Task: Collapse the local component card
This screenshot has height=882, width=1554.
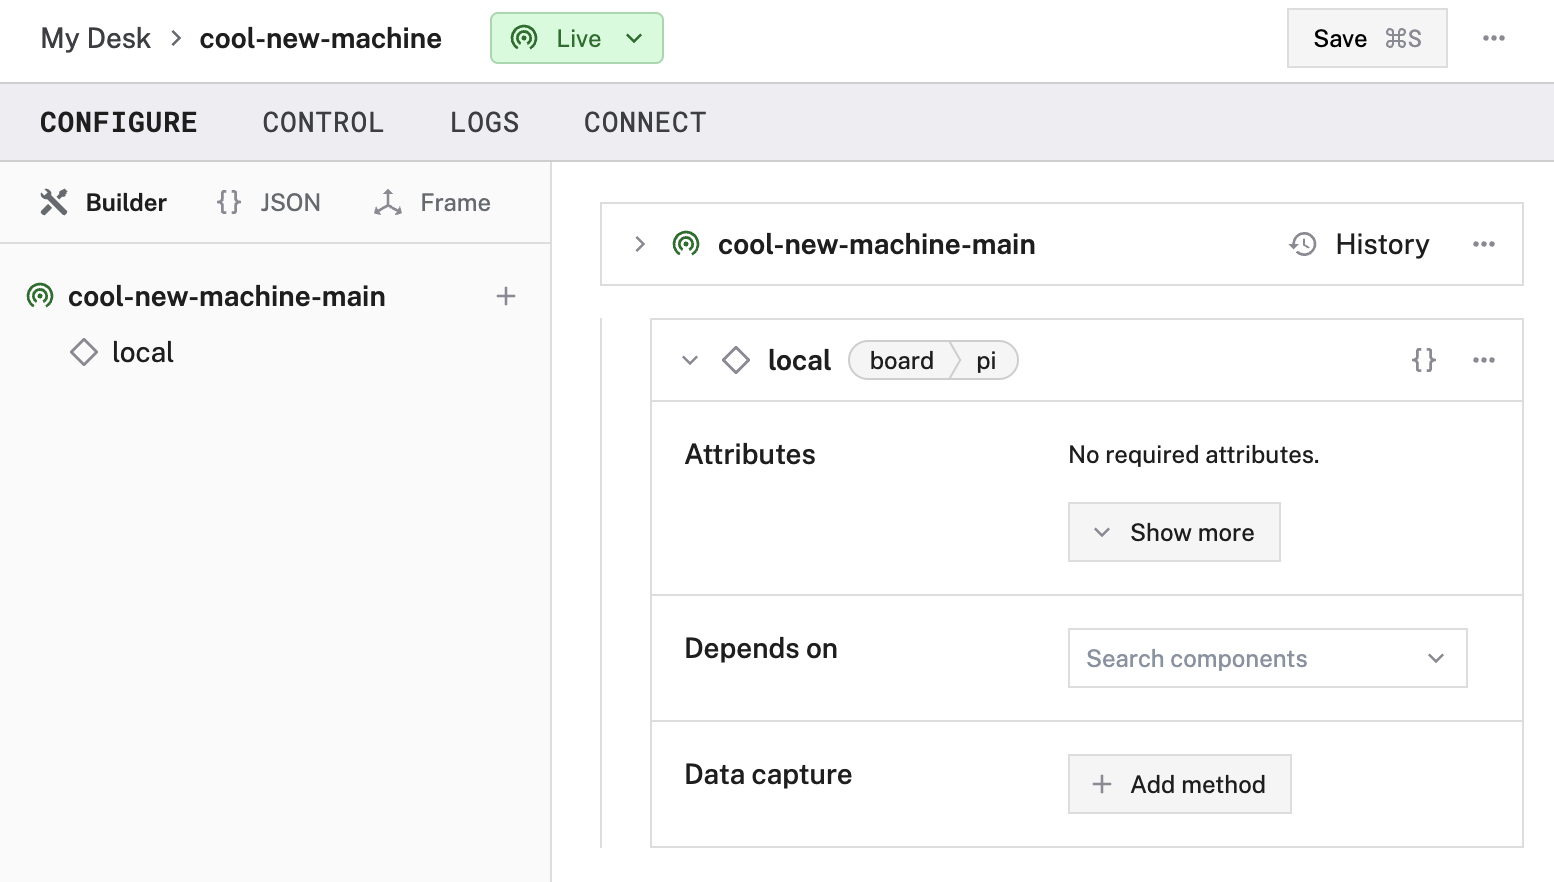Action: [x=689, y=360]
